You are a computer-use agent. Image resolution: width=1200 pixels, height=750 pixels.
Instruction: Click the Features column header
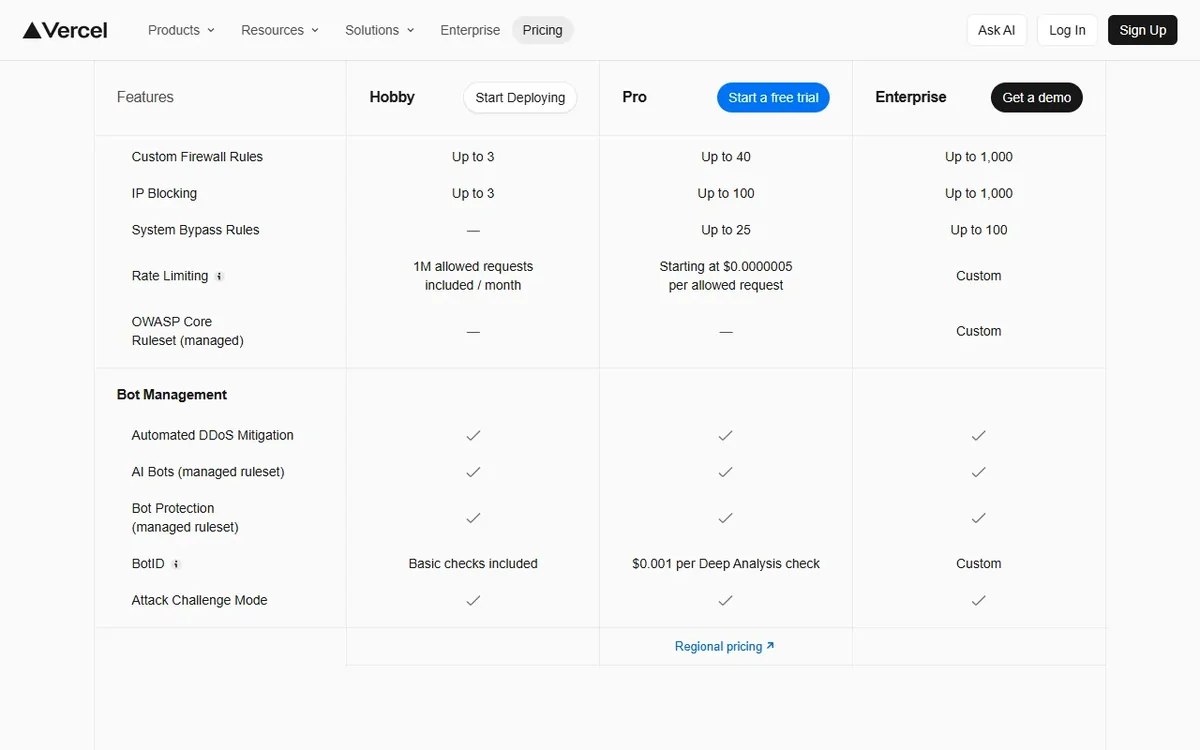[x=145, y=97]
